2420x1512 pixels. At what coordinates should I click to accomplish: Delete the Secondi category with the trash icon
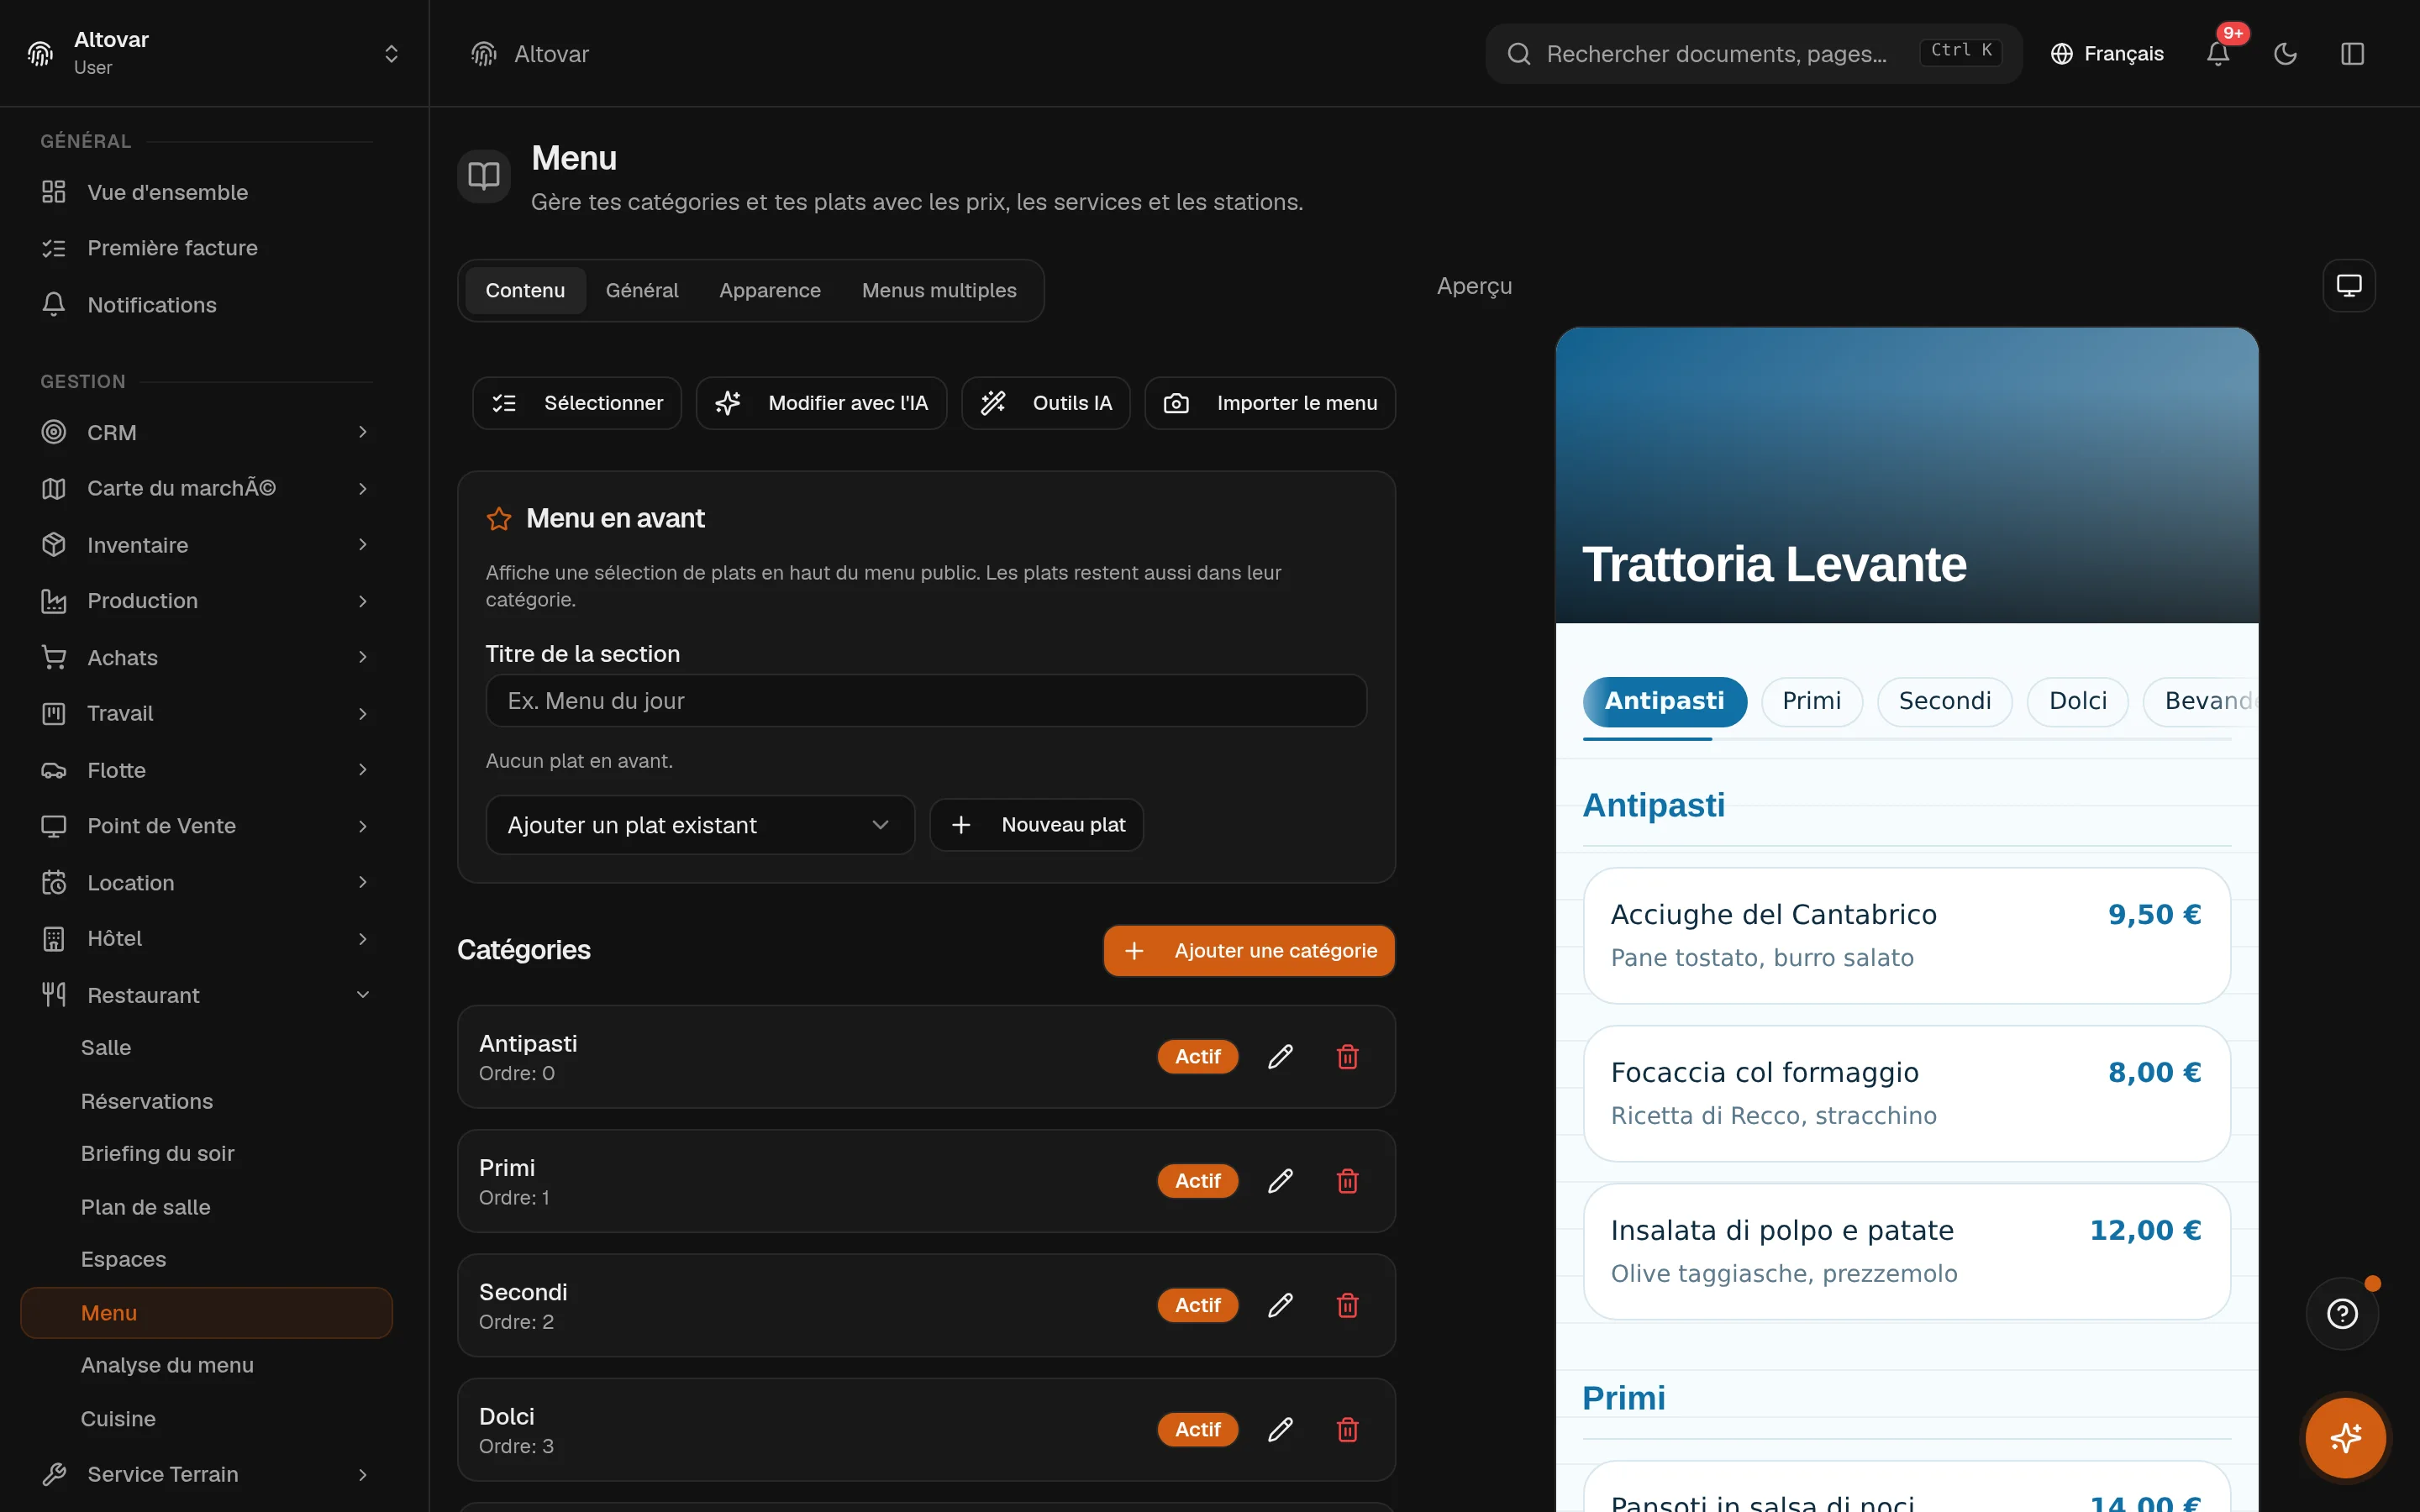pos(1347,1305)
